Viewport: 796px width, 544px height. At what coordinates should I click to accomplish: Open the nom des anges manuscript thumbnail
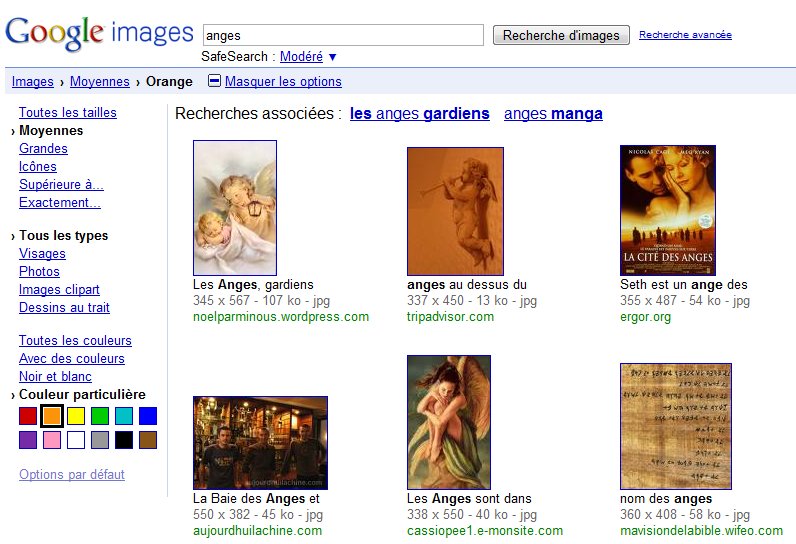(676, 426)
